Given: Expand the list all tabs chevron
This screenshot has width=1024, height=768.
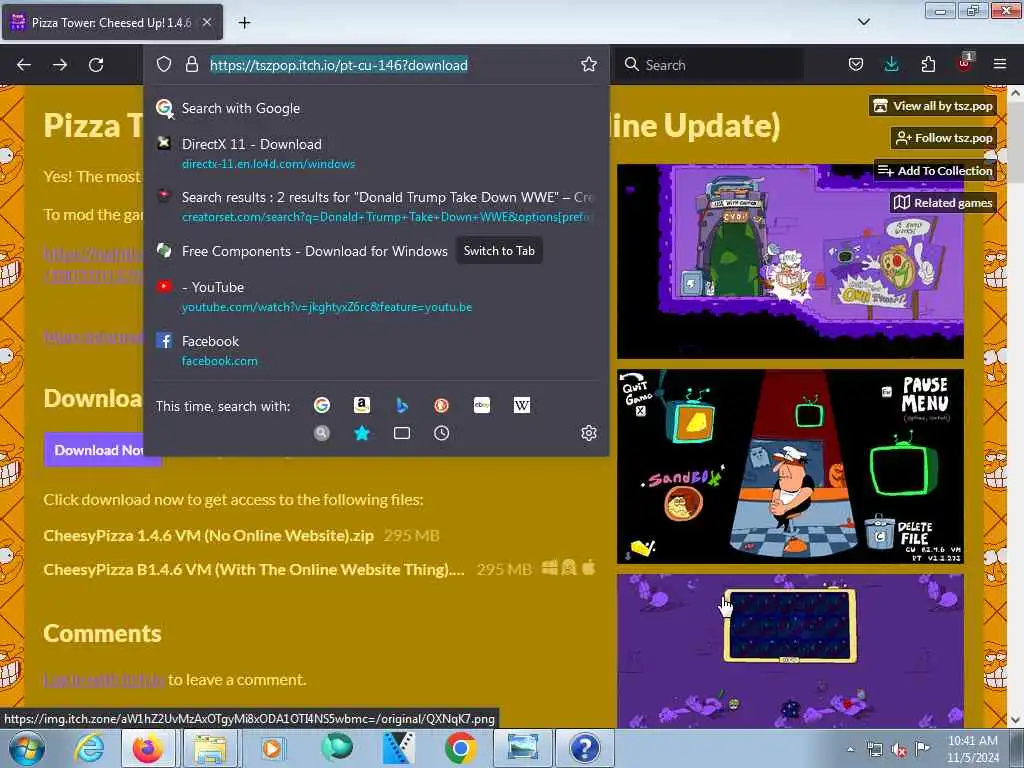Looking at the screenshot, I should pos(863,22).
